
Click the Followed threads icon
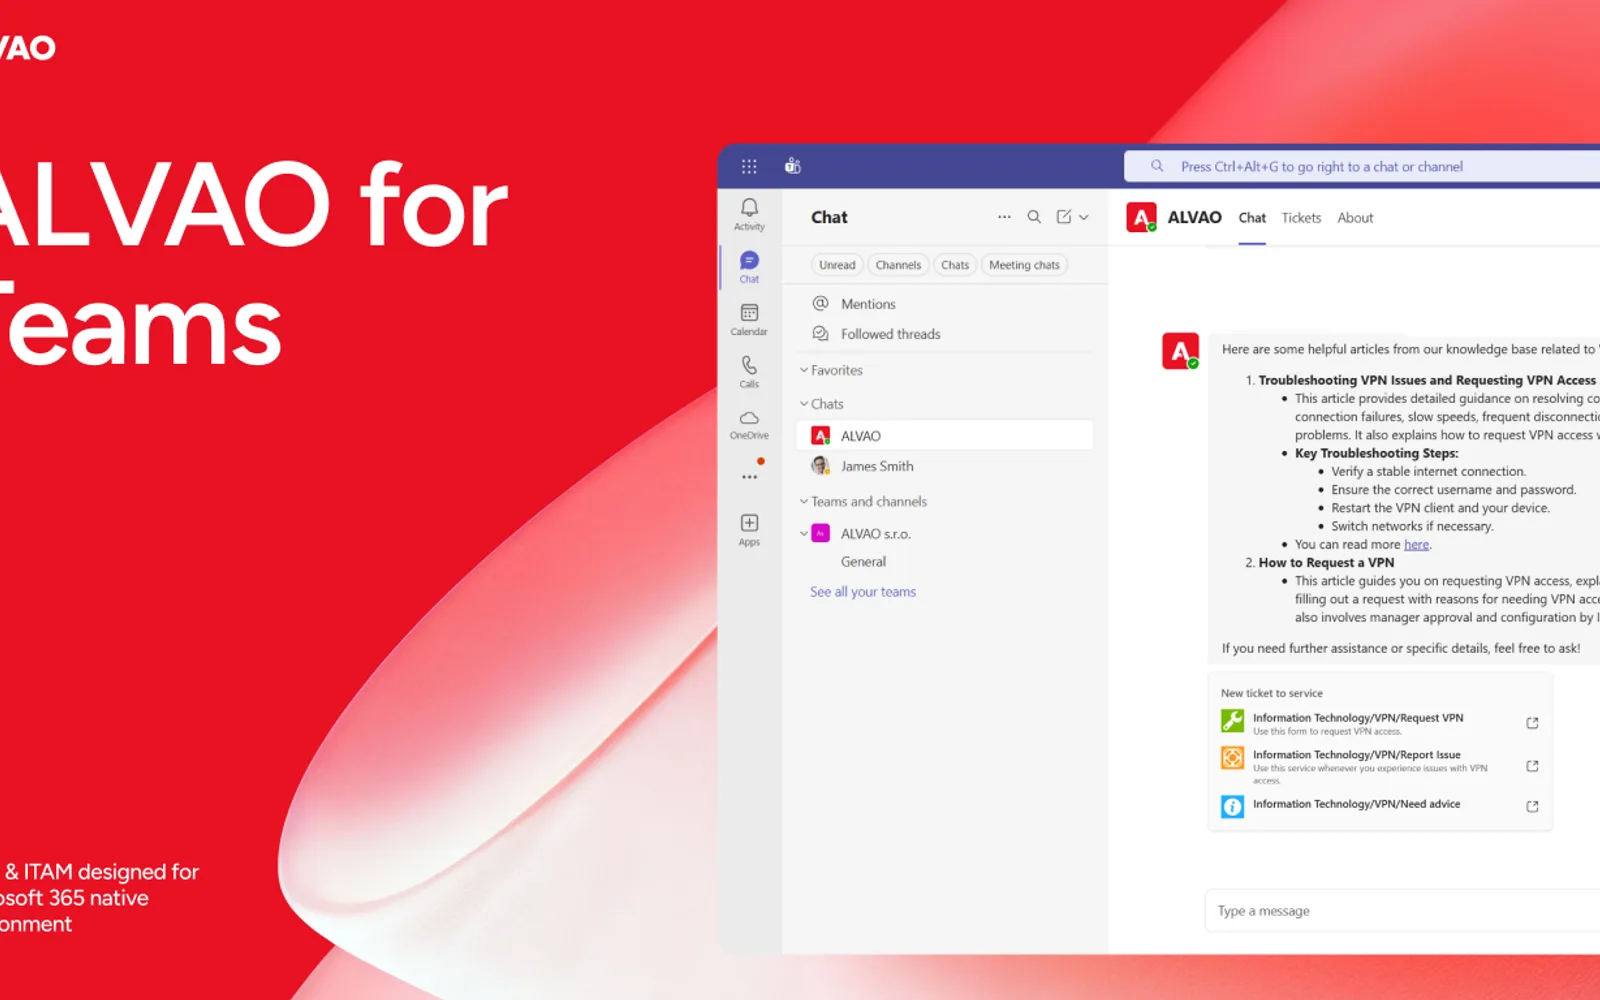point(821,333)
